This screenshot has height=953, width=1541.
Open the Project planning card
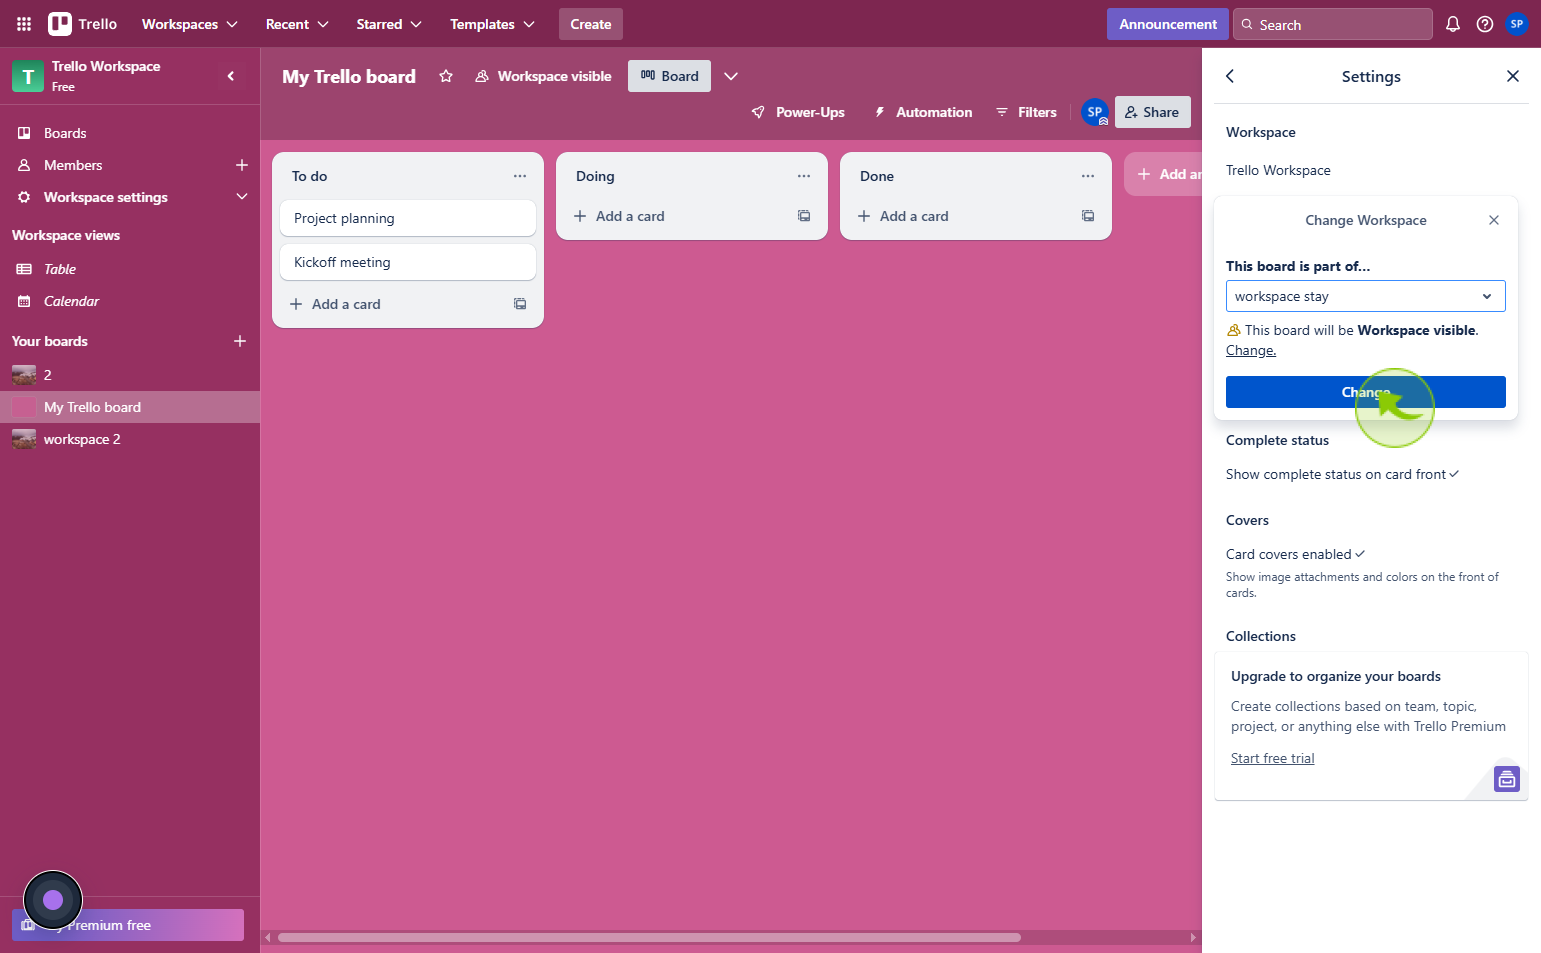click(408, 218)
